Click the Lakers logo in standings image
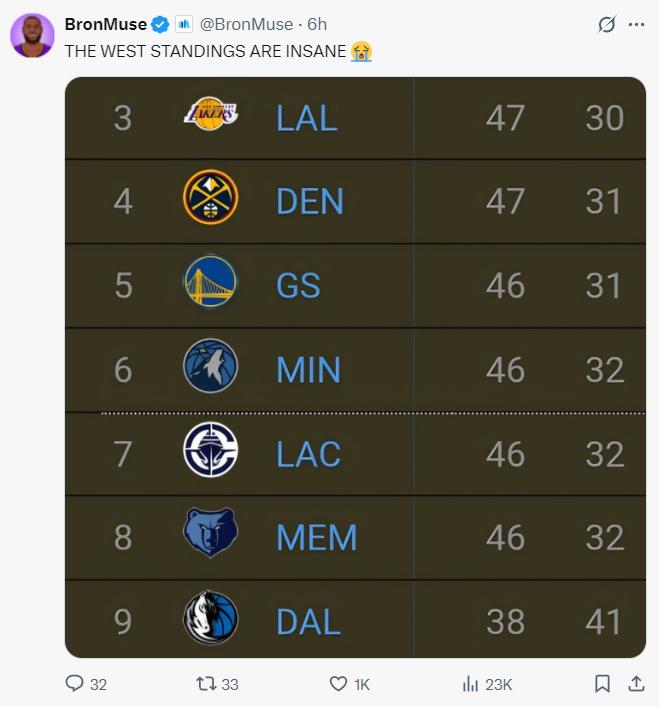659x706 pixels. 211,114
